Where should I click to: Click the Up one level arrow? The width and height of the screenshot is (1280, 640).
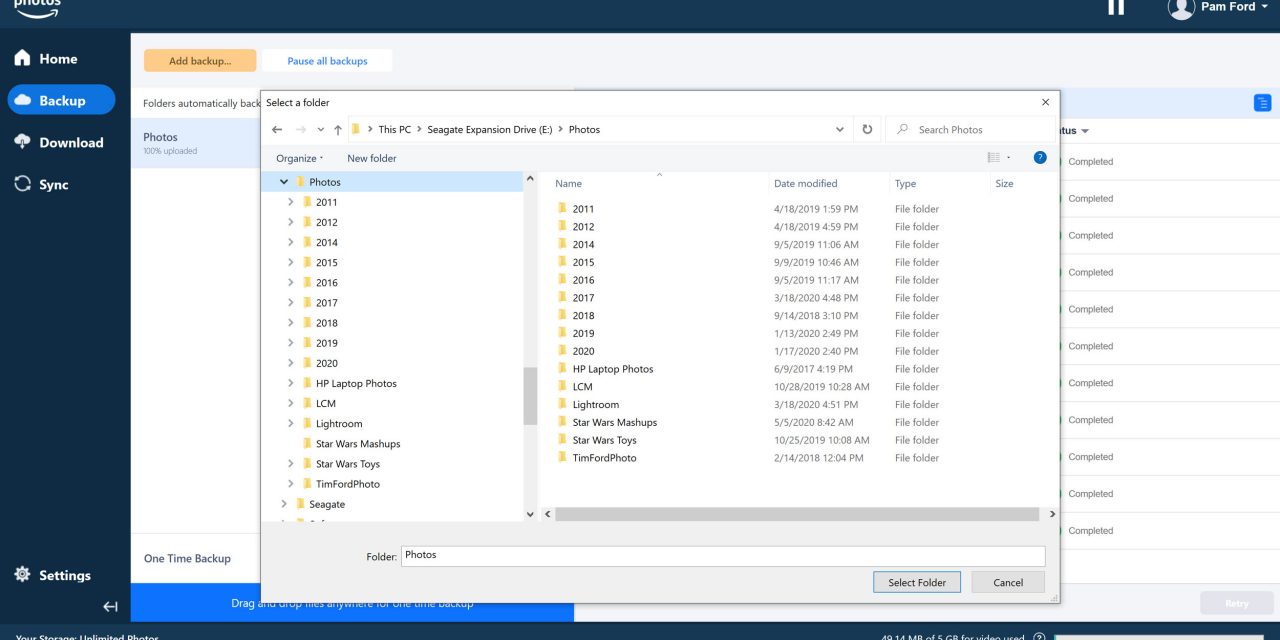(x=338, y=130)
